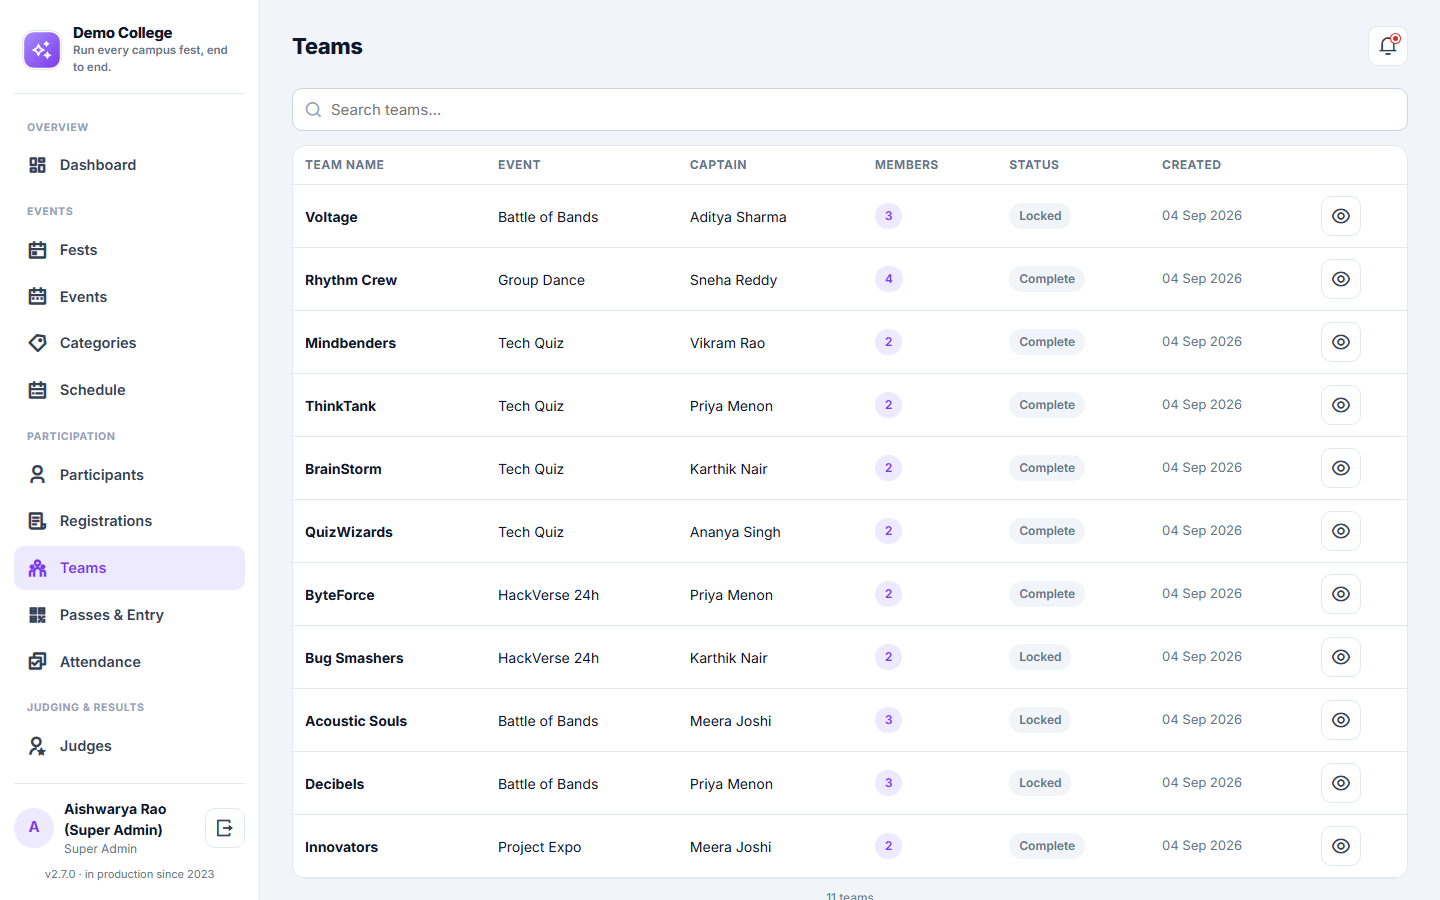Select the Teams sidebar item

coord(129,568)
